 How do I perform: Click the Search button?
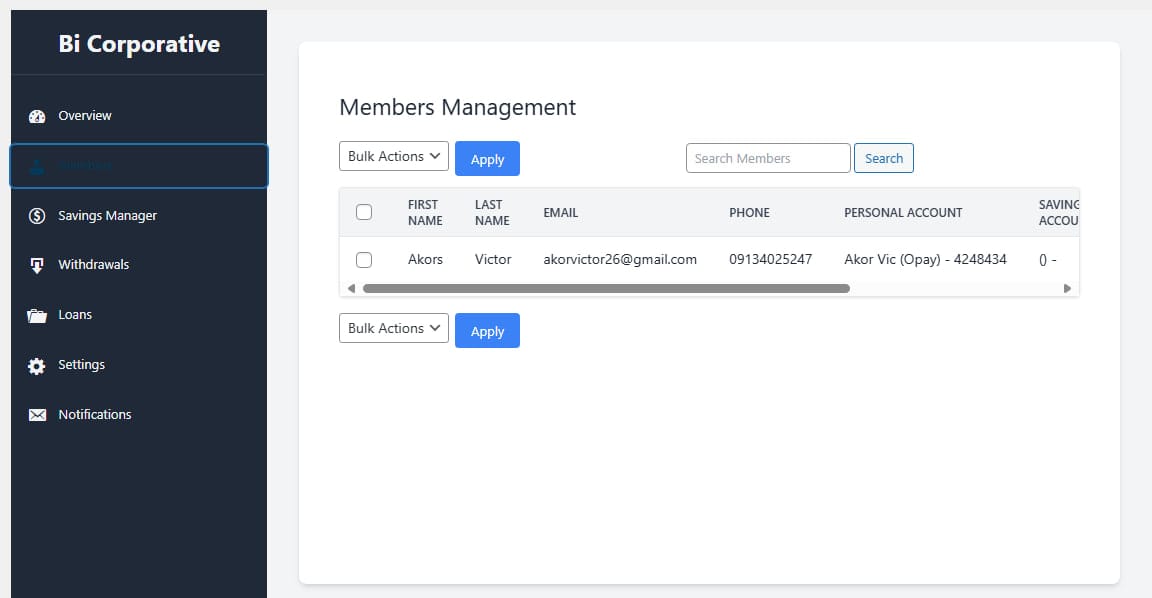click(x=883, y=158)
